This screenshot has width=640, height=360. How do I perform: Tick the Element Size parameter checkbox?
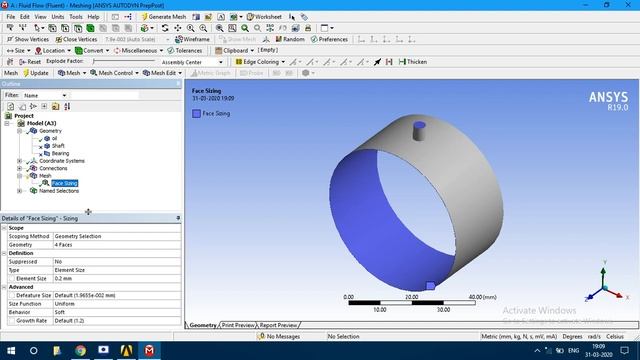11,278
